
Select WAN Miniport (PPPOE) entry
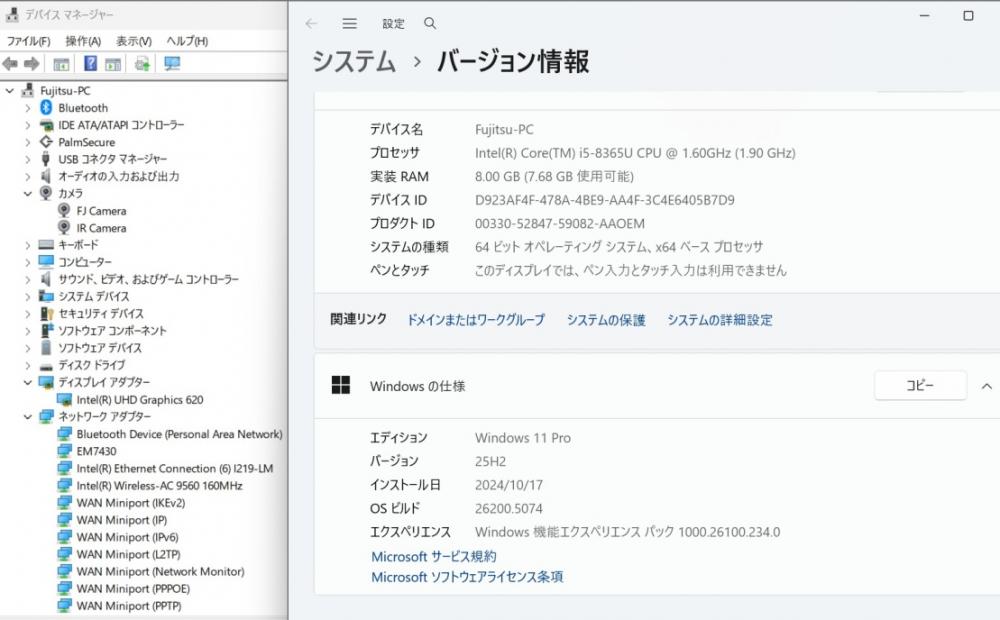(x=133, y=589)
